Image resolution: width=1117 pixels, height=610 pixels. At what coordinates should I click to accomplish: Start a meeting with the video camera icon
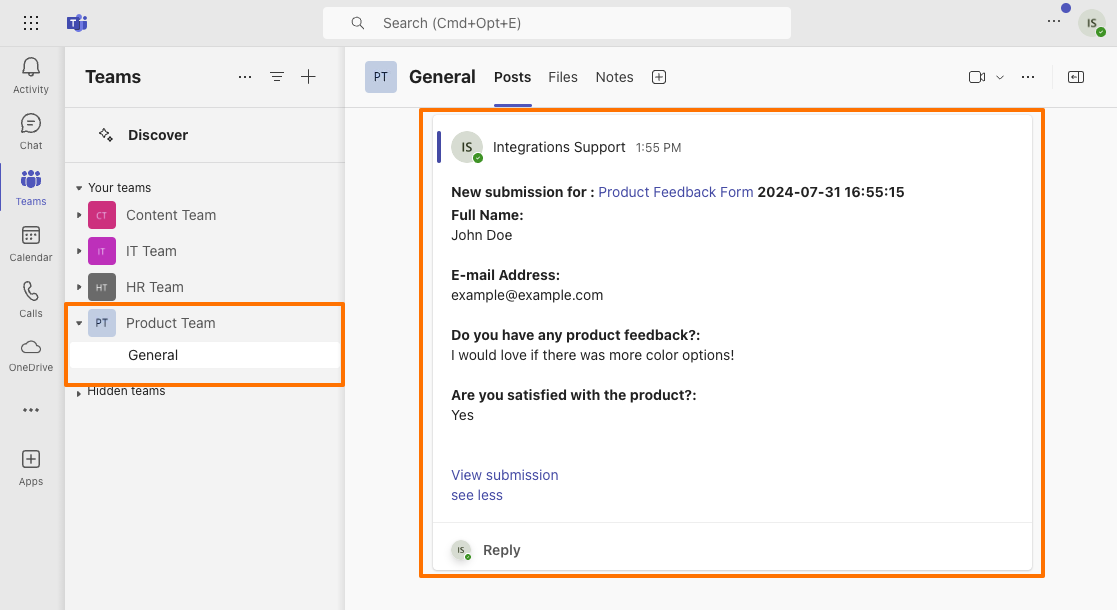977,77
